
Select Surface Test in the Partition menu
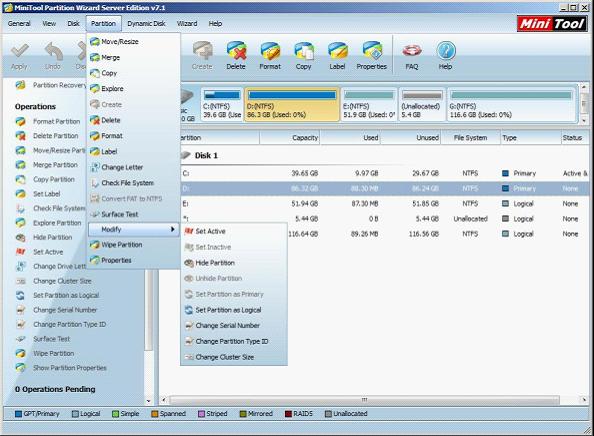coord(133,214)
